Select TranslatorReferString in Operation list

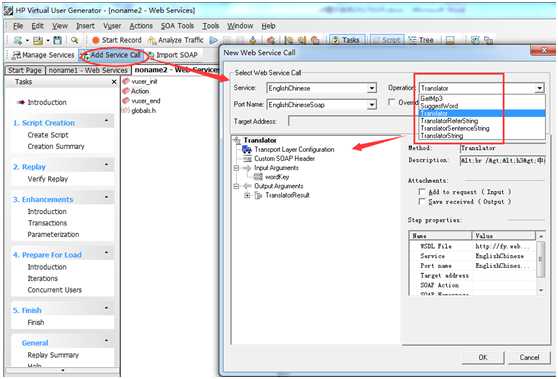[482, 121]
